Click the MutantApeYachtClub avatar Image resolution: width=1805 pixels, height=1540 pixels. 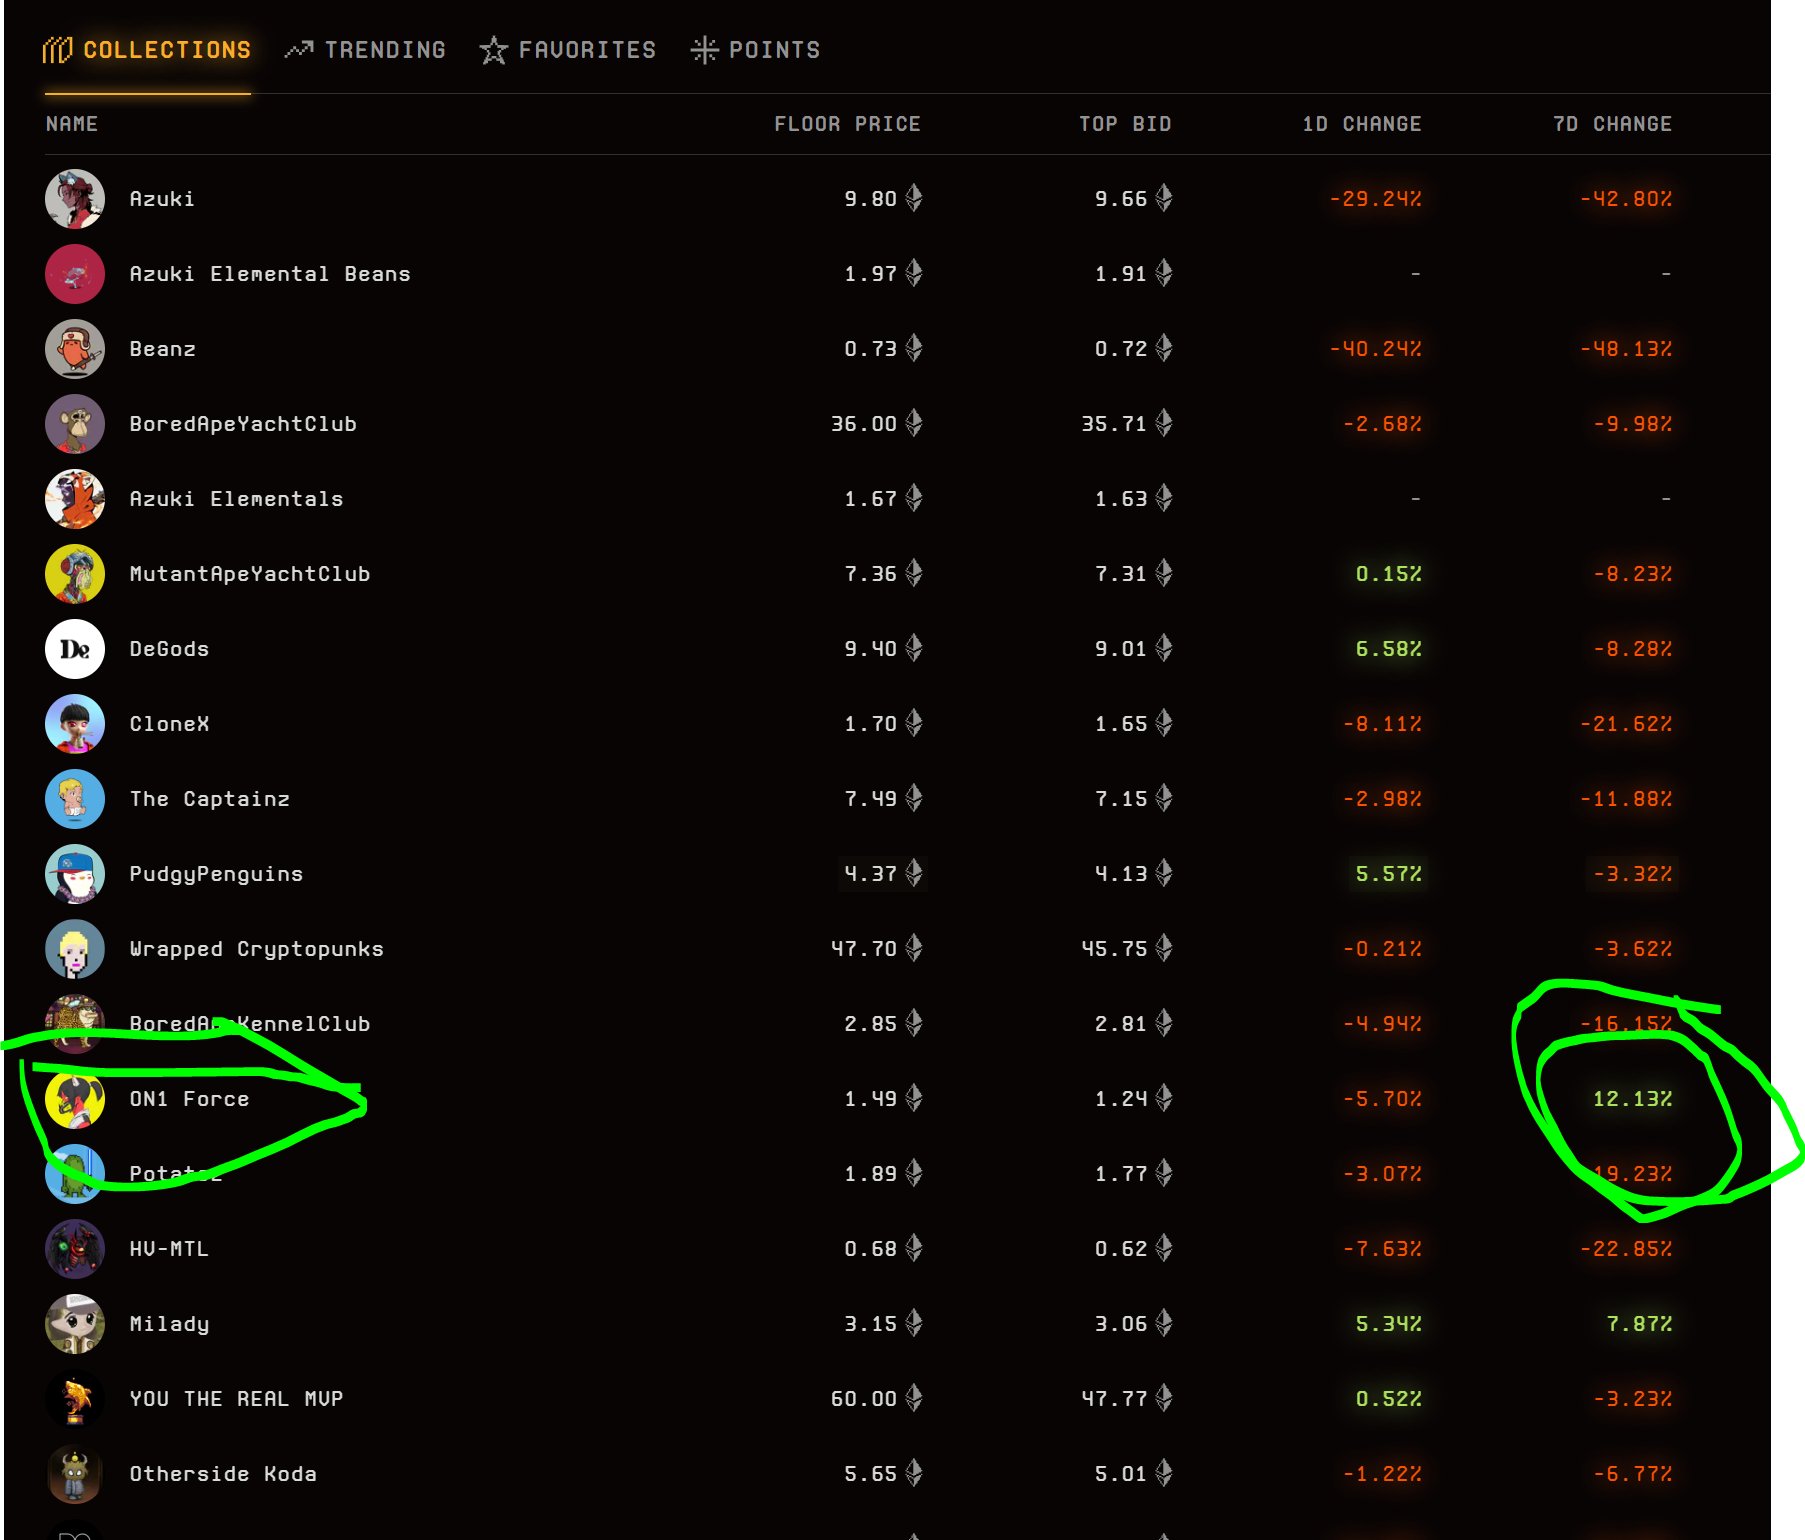coord(75,574)
